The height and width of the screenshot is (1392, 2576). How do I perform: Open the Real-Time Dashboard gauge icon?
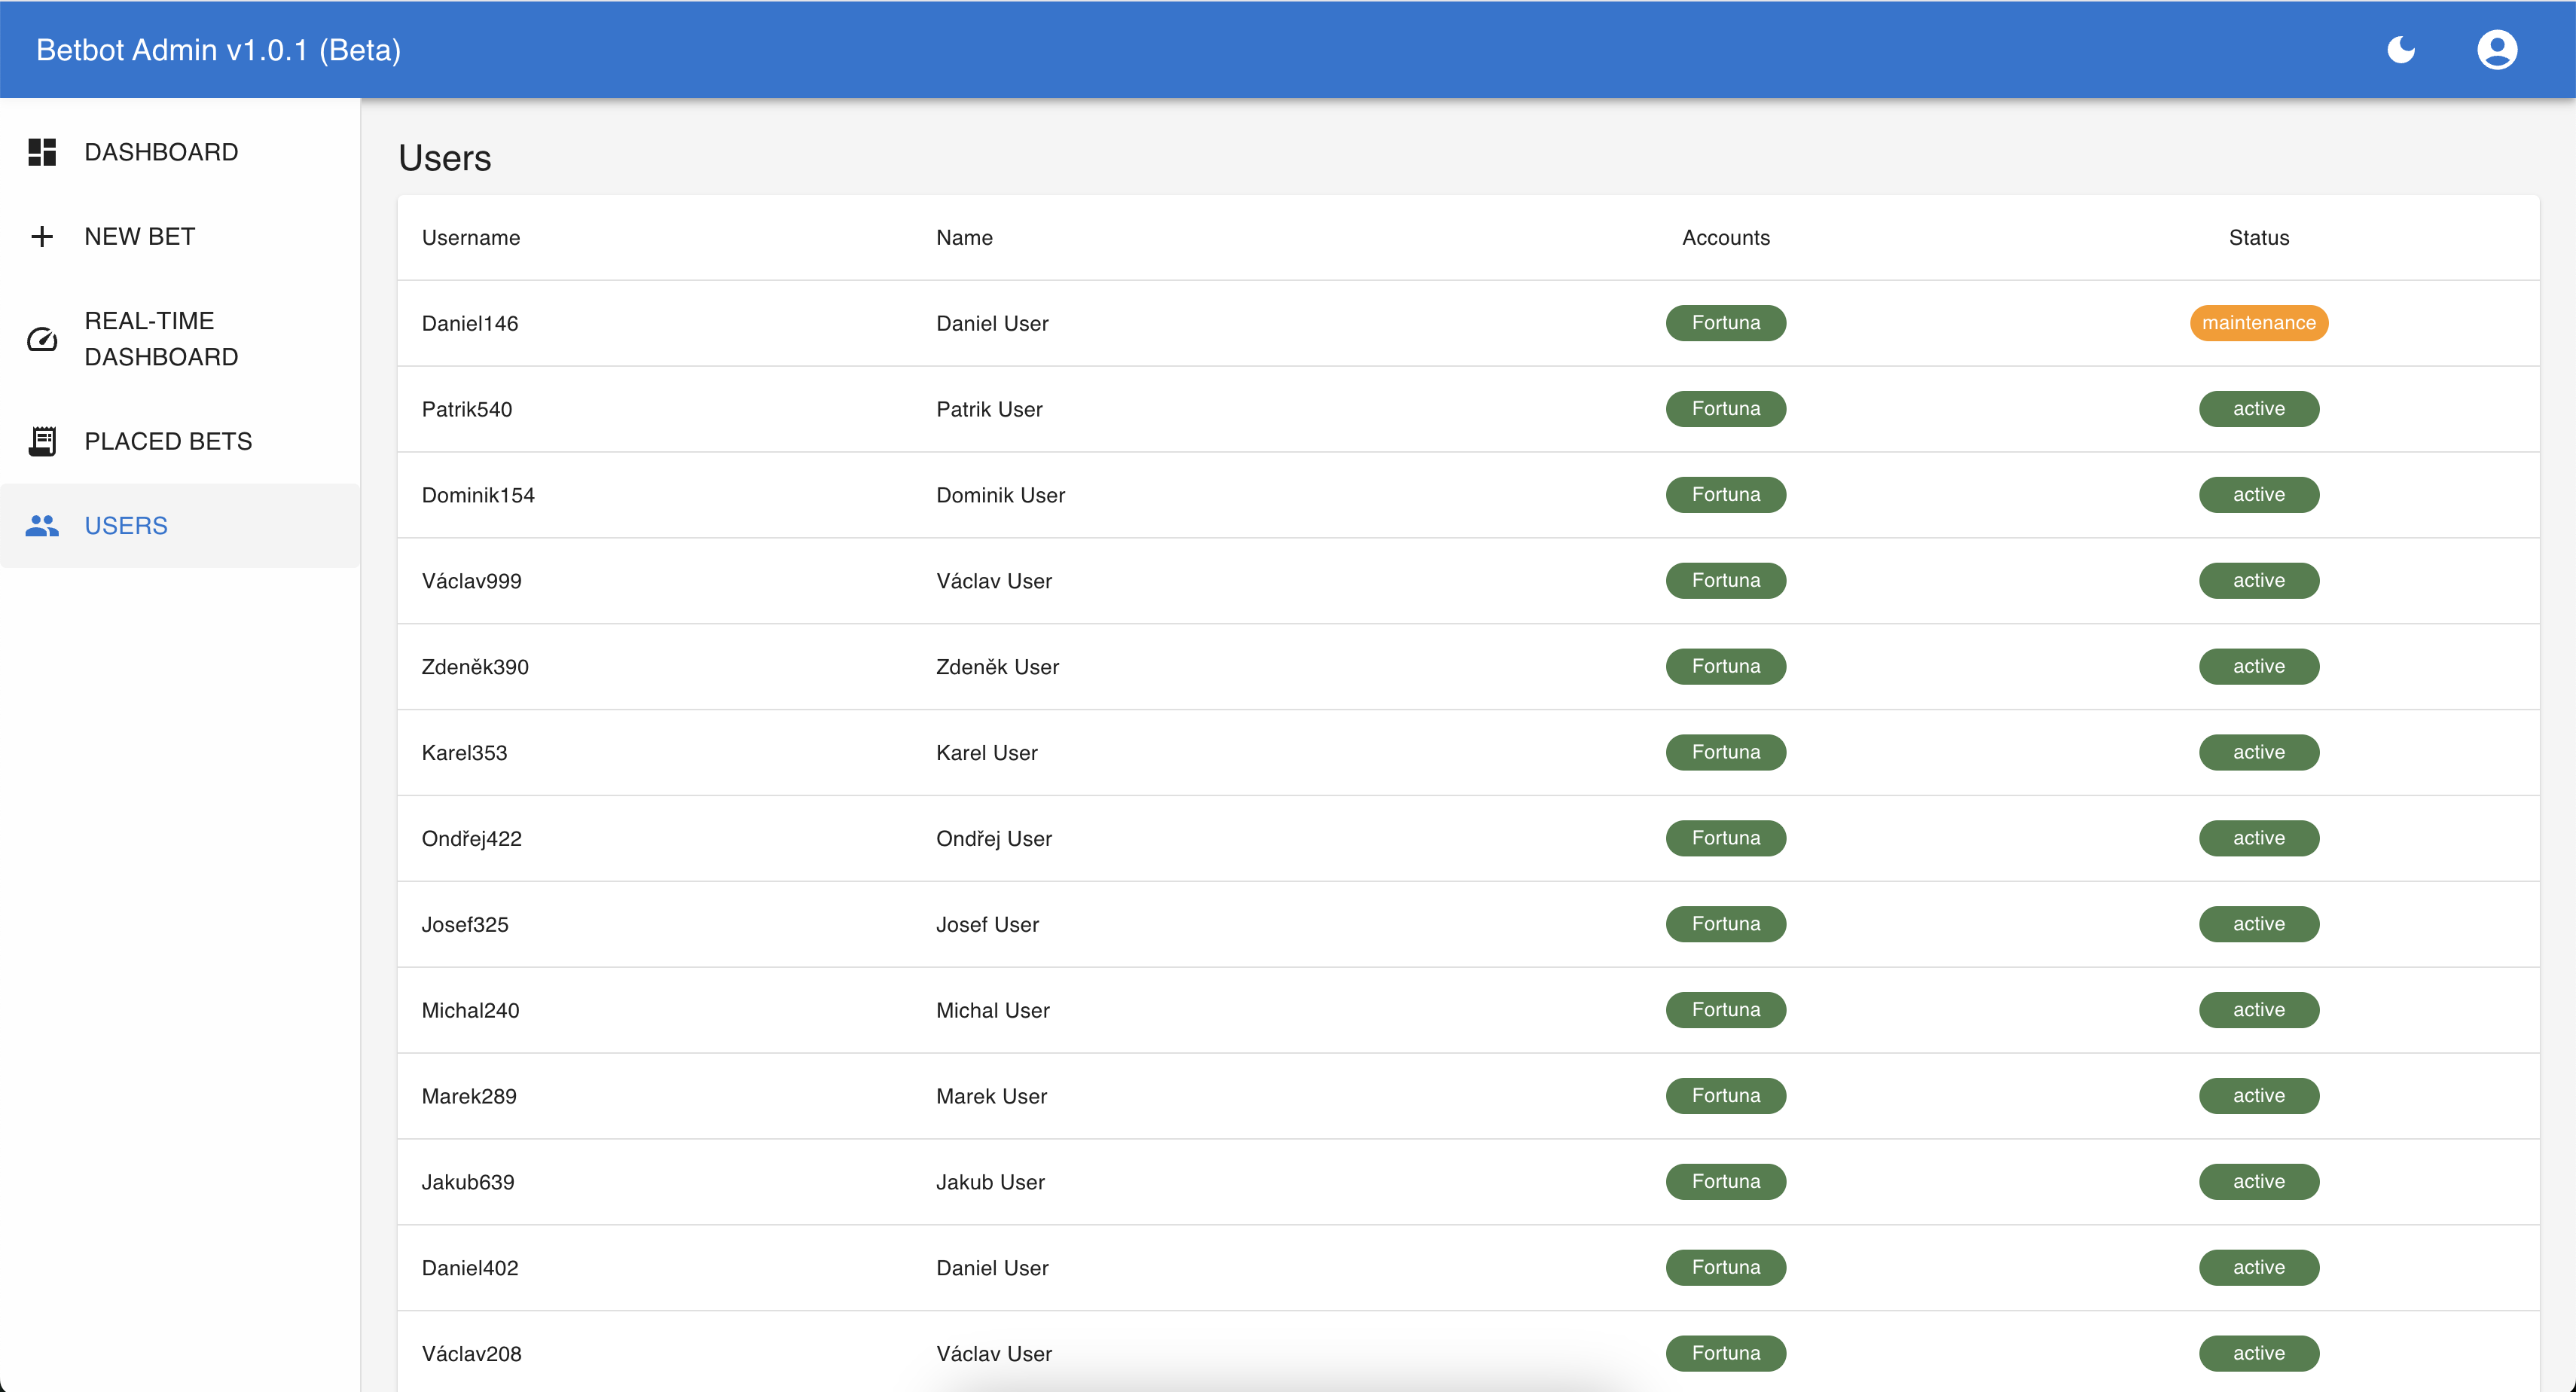click(42, 339)
